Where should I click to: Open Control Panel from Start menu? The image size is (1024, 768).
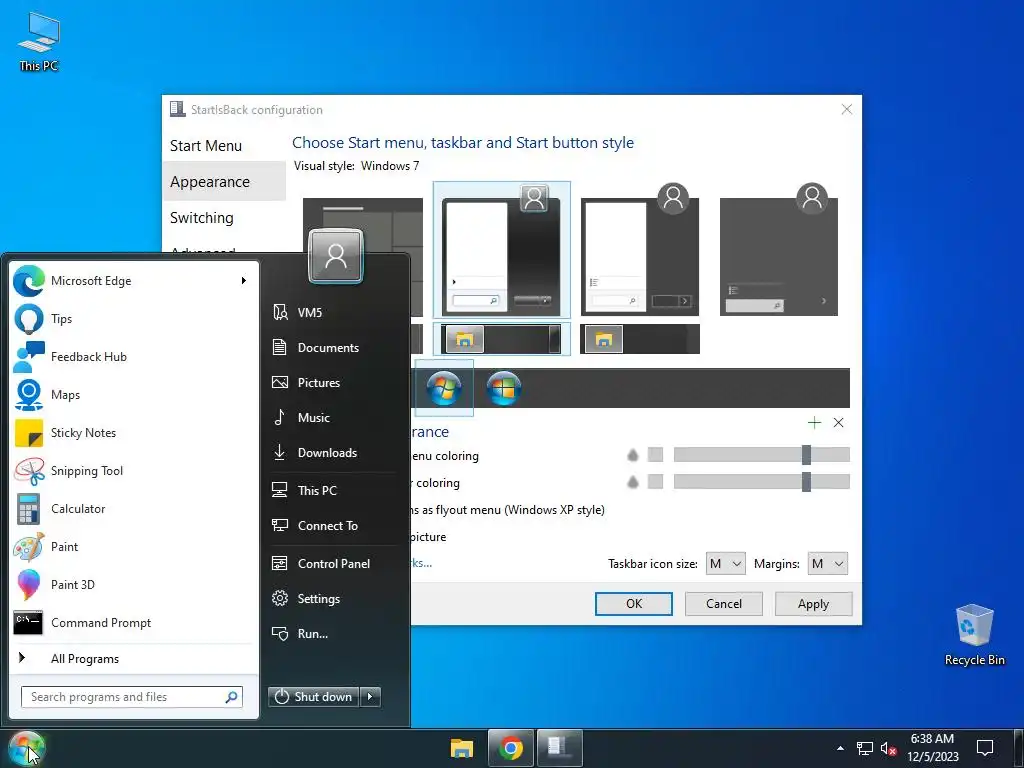click(334, 564)
